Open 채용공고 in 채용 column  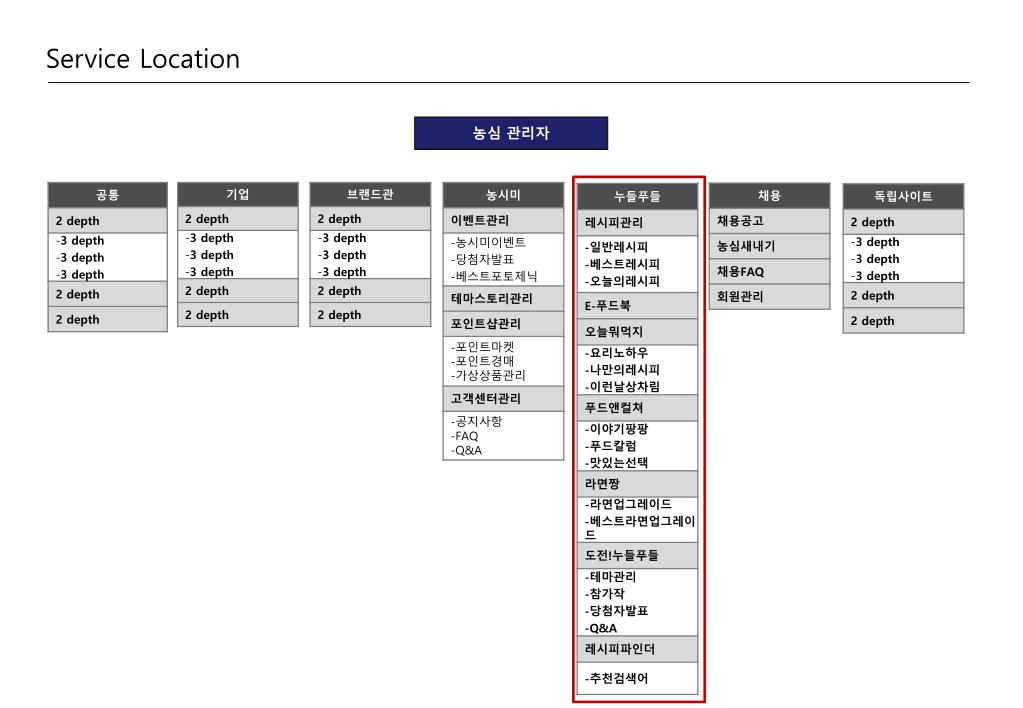pyautogui.click(x=769, y=221)
